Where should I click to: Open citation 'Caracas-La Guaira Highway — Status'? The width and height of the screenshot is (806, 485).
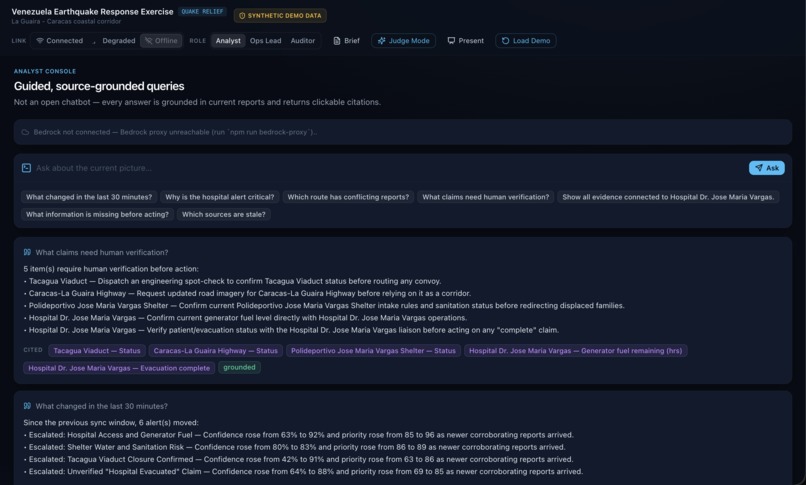[215, 350]
